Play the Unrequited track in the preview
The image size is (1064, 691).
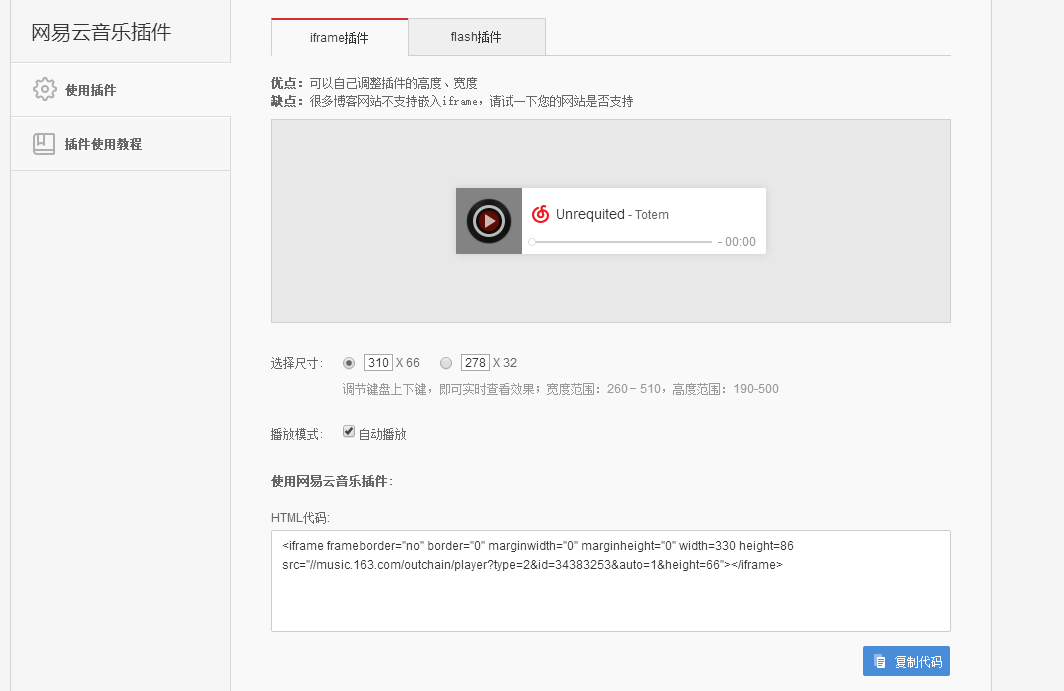pos(489,221)
